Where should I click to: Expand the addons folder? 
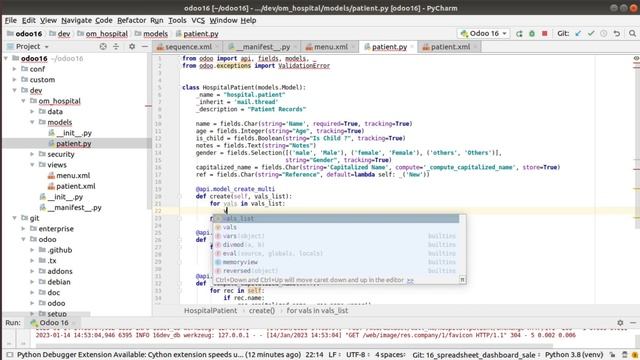click(x=32, y=271)
